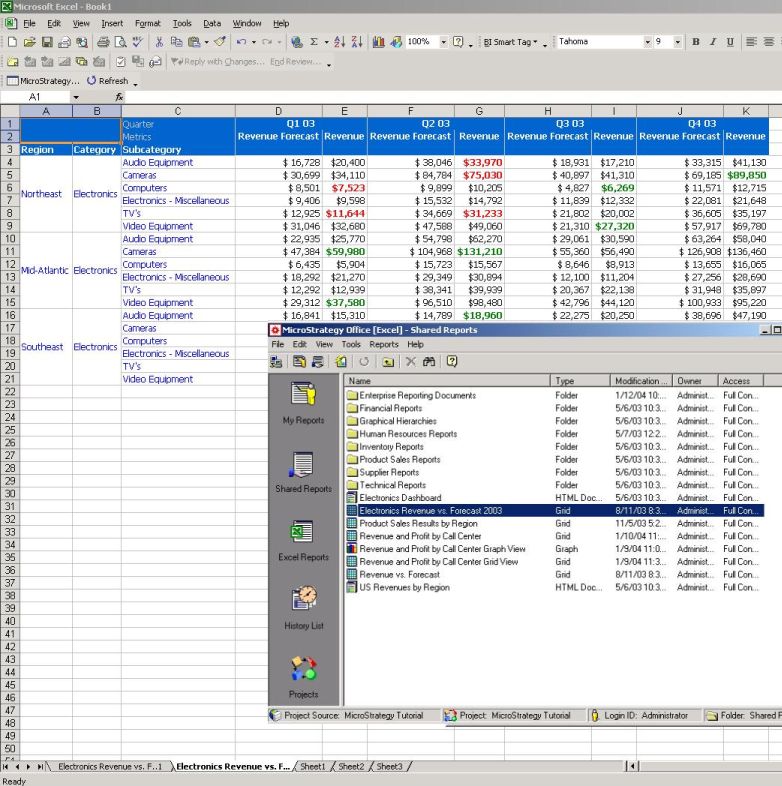782x786 pixels.
Task: Open Excel's Format menu
Action: tap(147, 24)
